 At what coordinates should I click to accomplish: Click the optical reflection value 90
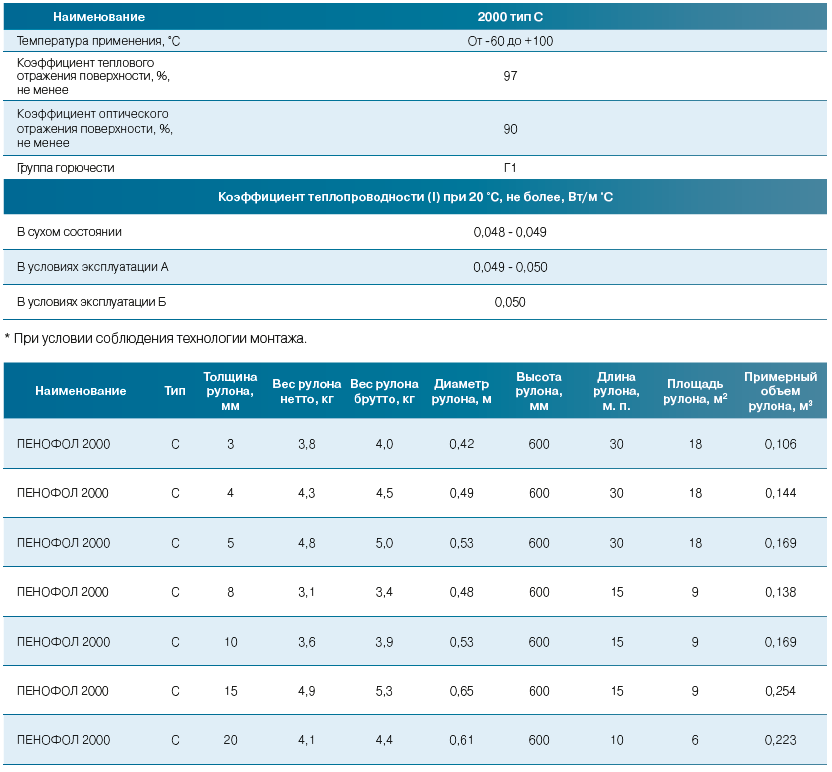[x=510, y=129]
